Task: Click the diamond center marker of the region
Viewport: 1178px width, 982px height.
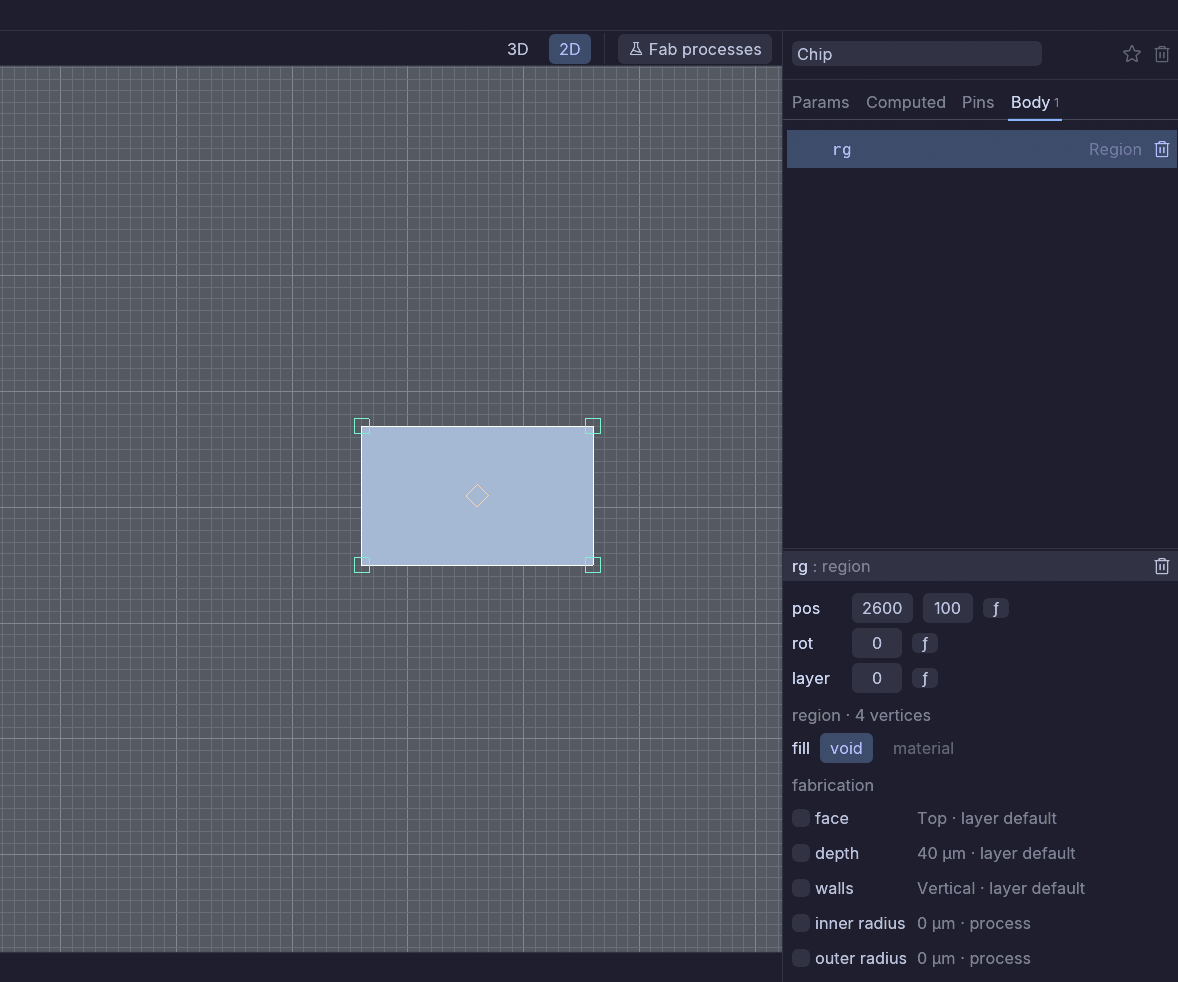Action: (x=477, y=496)
